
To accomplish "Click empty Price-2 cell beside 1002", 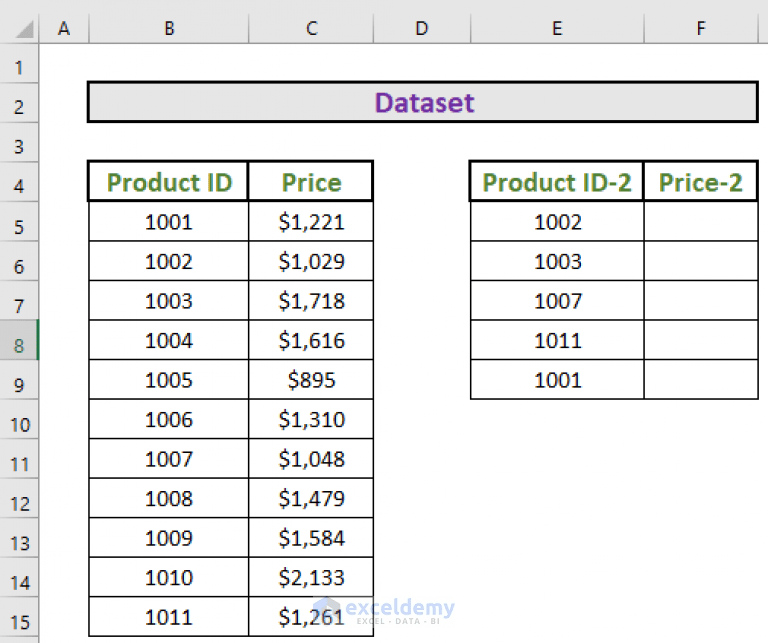I will tap(701, 221).
